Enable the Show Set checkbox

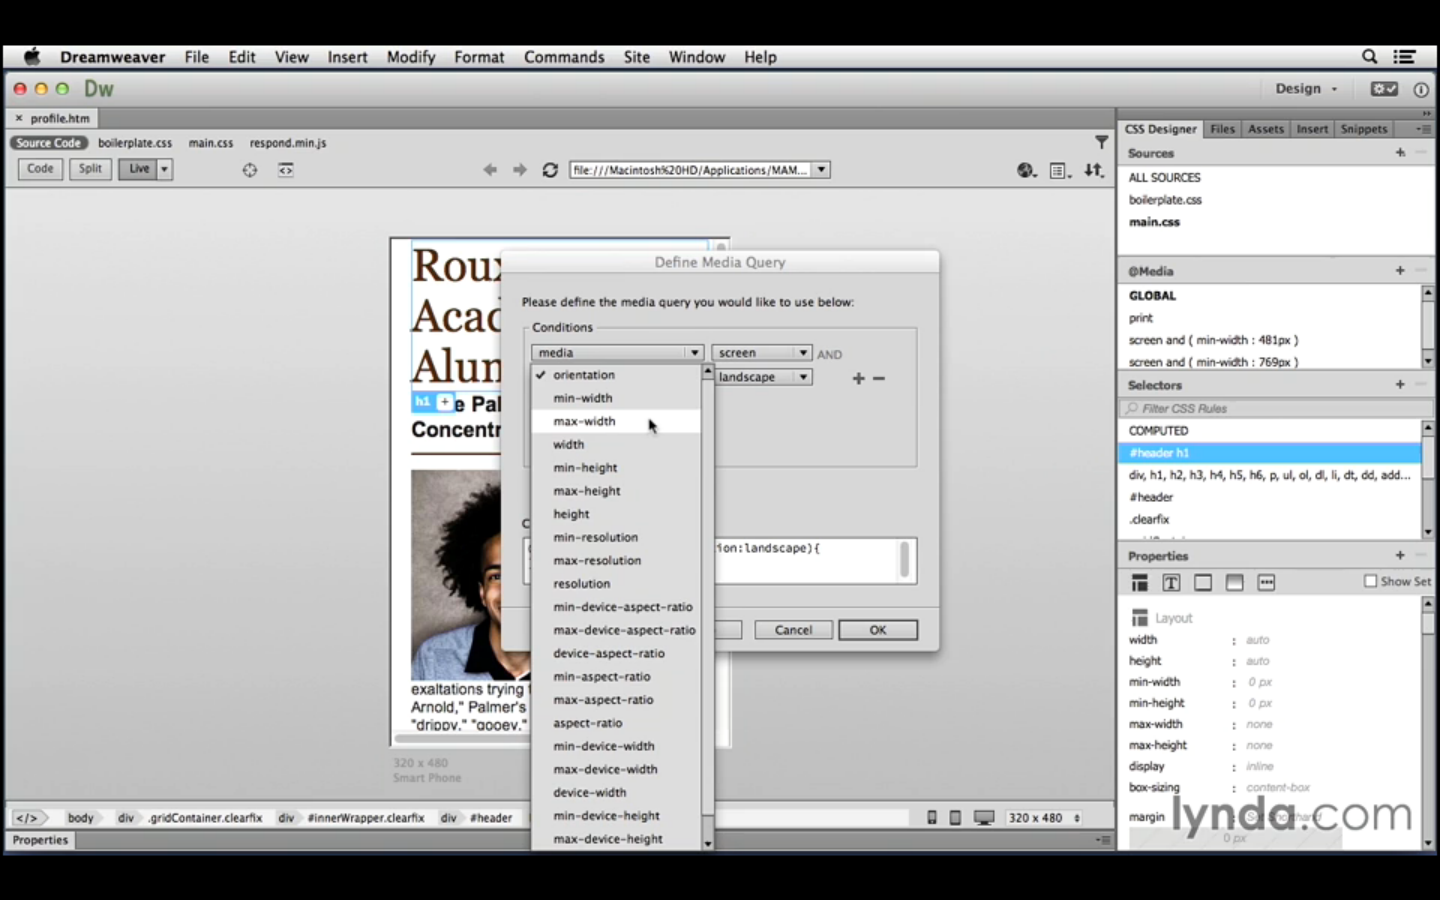[x=1371, y=581]
